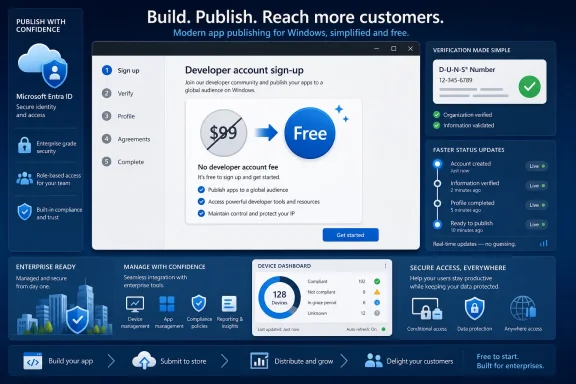Toggle the Access powerful developer tools check
Viewport: 576px width, 384px height.
pyautogui.click(x=201, y=201)
